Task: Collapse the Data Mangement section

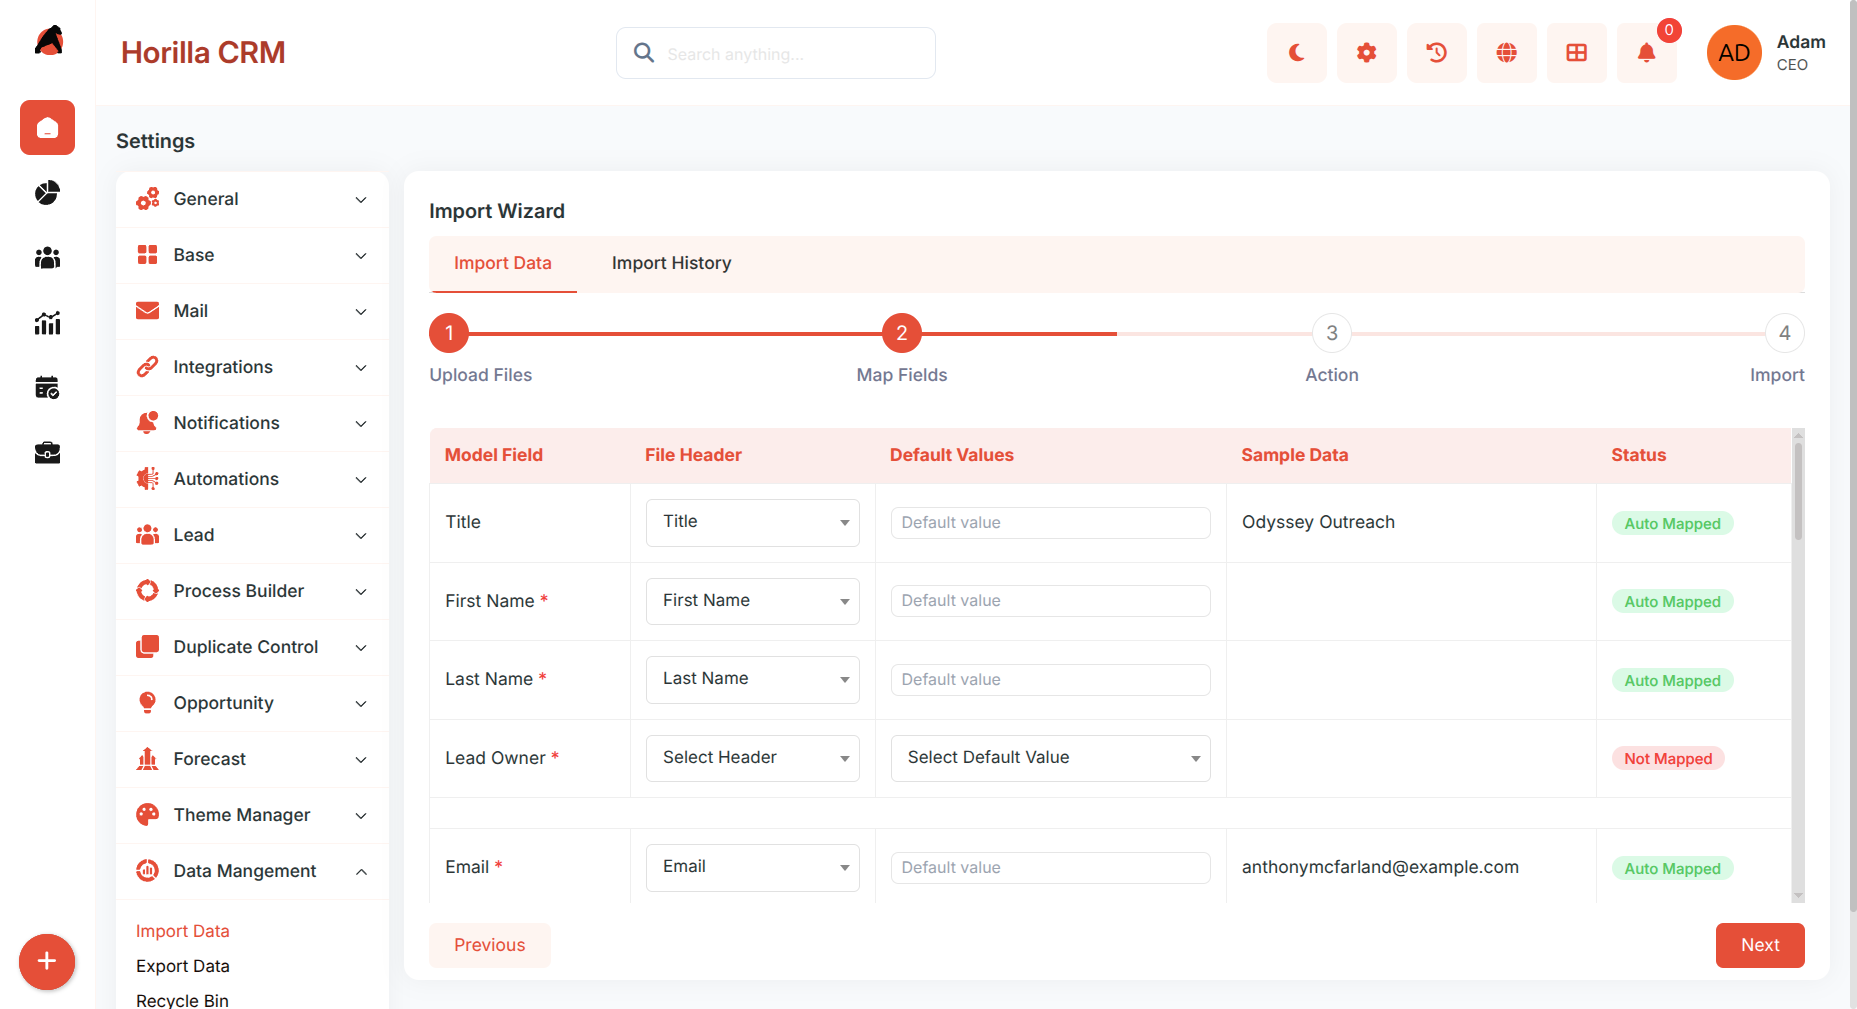Action: tap(252, 871)
